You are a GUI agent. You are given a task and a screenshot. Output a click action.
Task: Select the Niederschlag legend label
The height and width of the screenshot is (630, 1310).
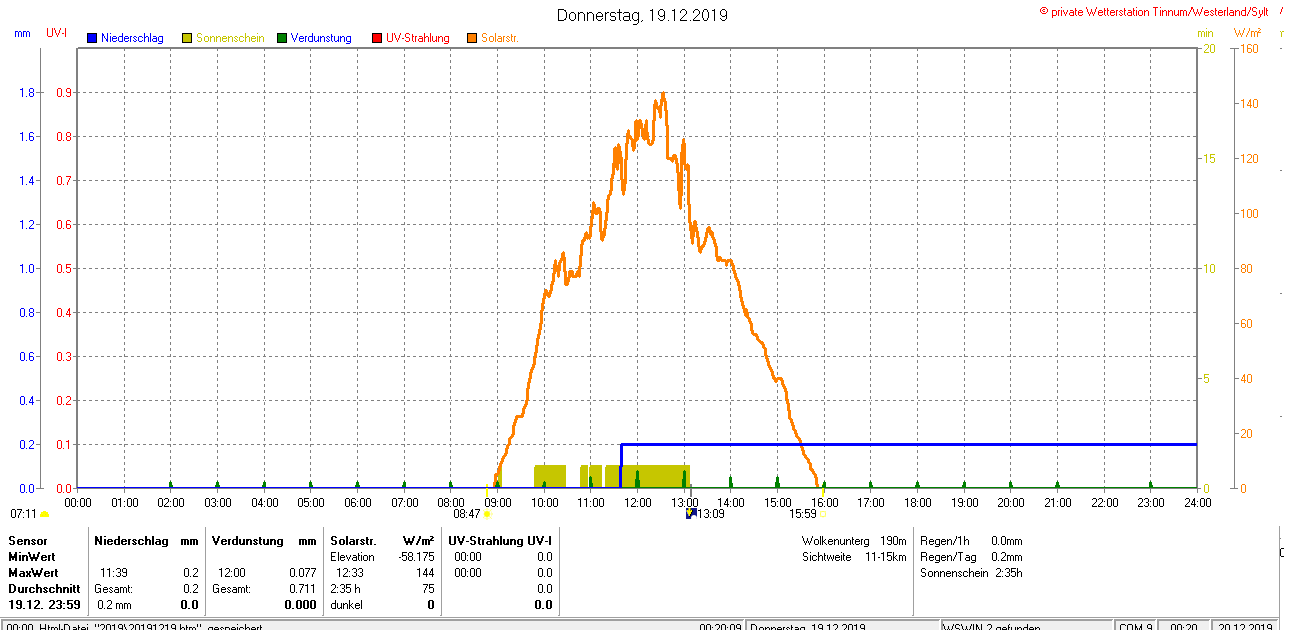(x=132, y=38)
